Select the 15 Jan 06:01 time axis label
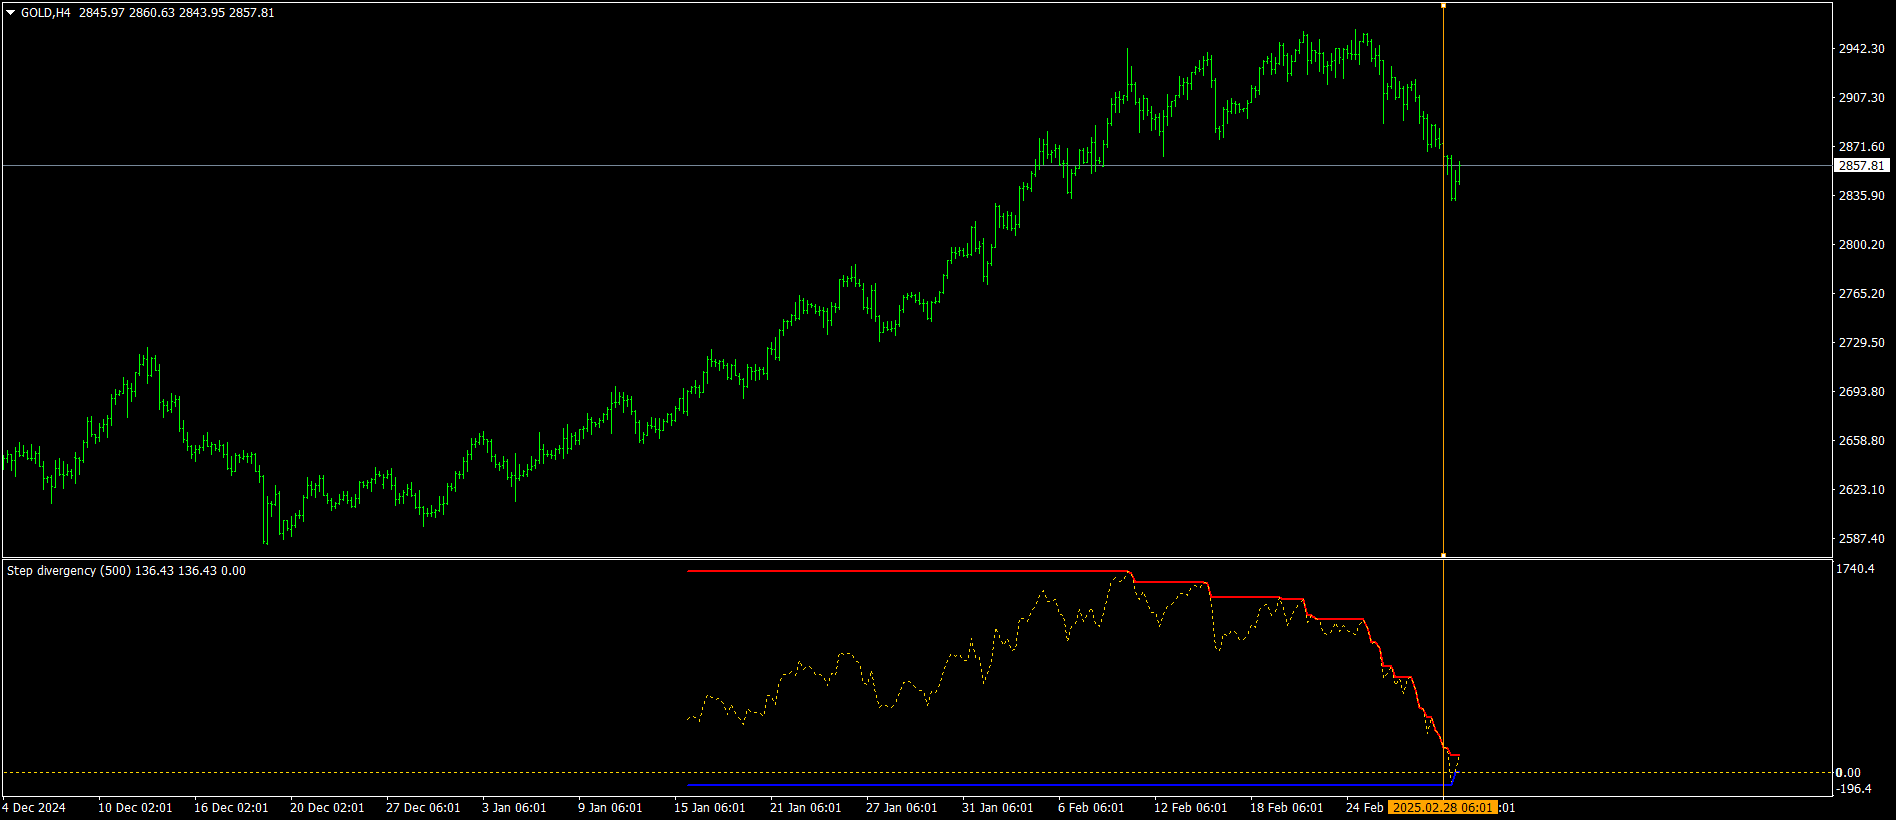This screenshot has width=1896, height=820. (x=710, y=808)
